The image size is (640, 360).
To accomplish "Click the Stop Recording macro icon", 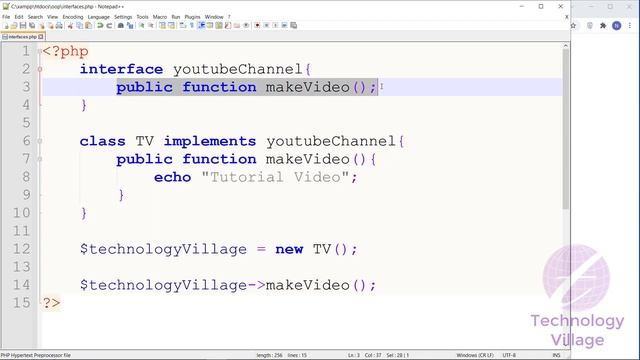I will point(266,25).
